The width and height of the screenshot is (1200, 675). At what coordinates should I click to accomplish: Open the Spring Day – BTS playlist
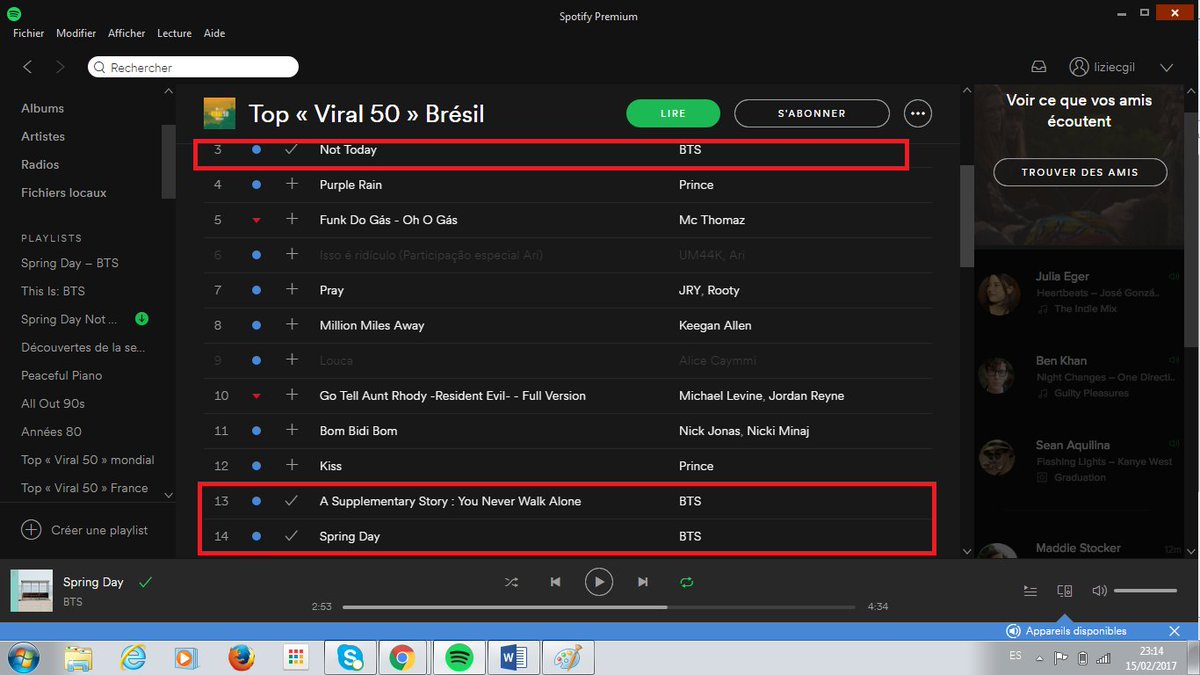pyautogui.click(x=70, y=263)
